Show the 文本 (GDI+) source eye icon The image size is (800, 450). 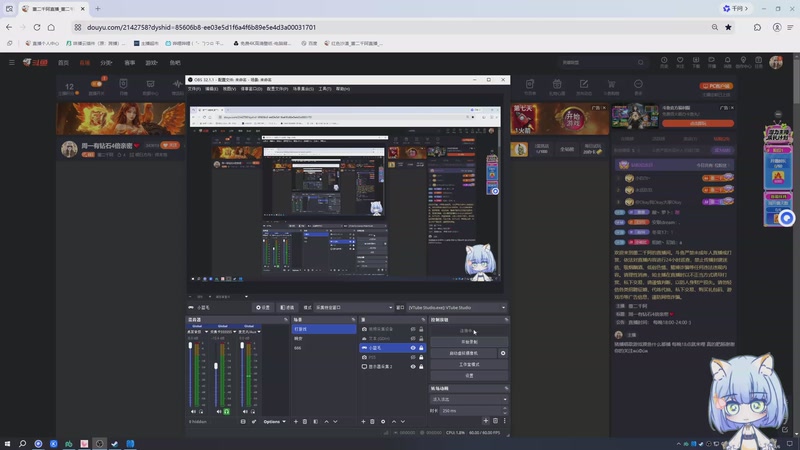[413, 338]
